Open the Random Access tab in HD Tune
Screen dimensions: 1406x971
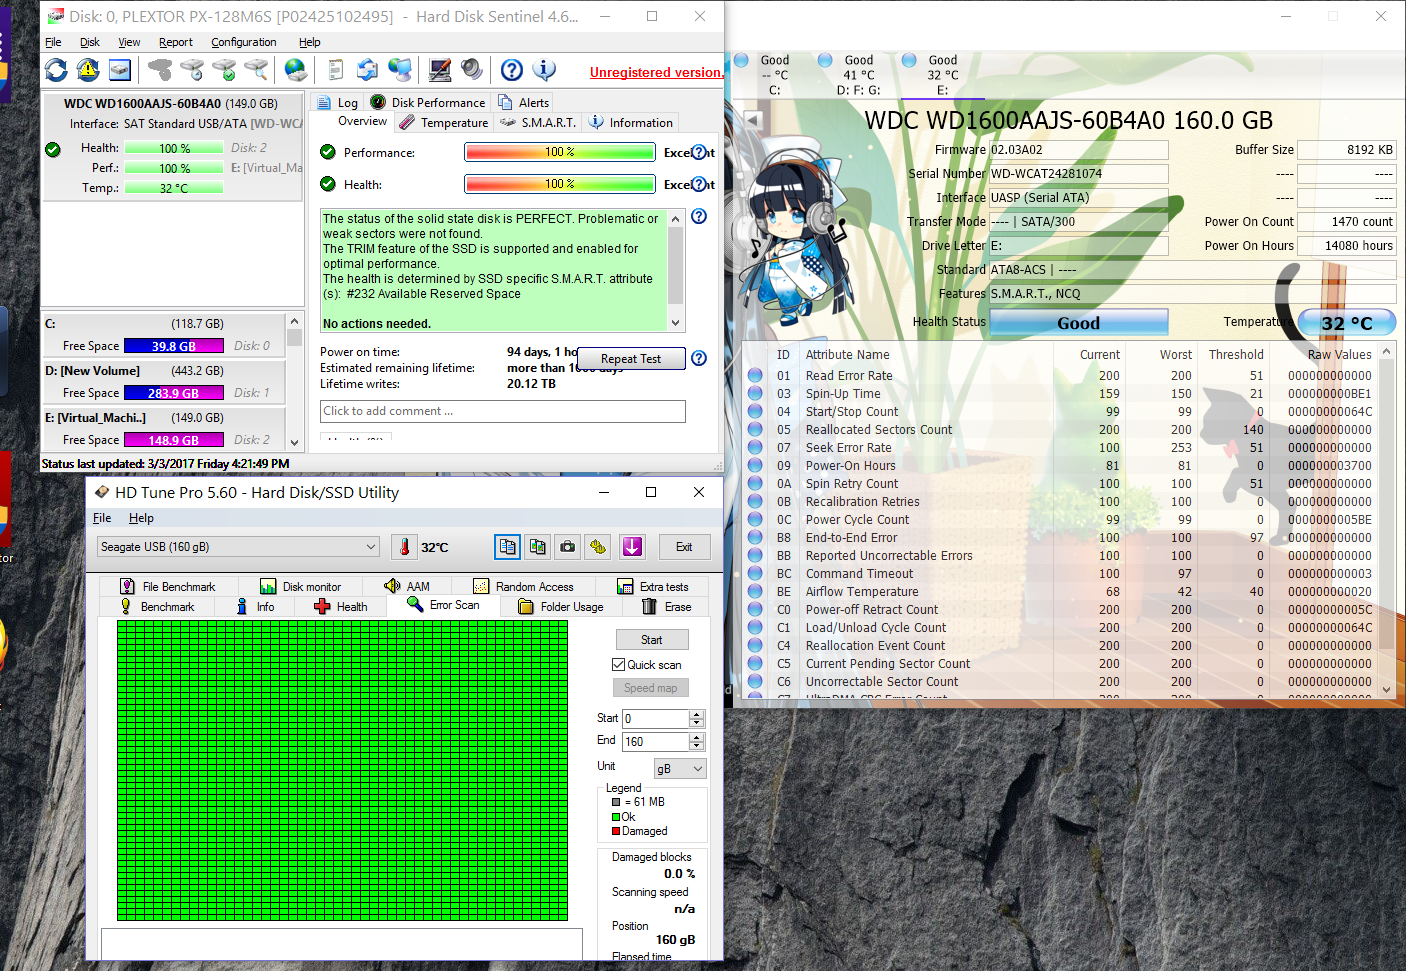[x=524, y=587]
